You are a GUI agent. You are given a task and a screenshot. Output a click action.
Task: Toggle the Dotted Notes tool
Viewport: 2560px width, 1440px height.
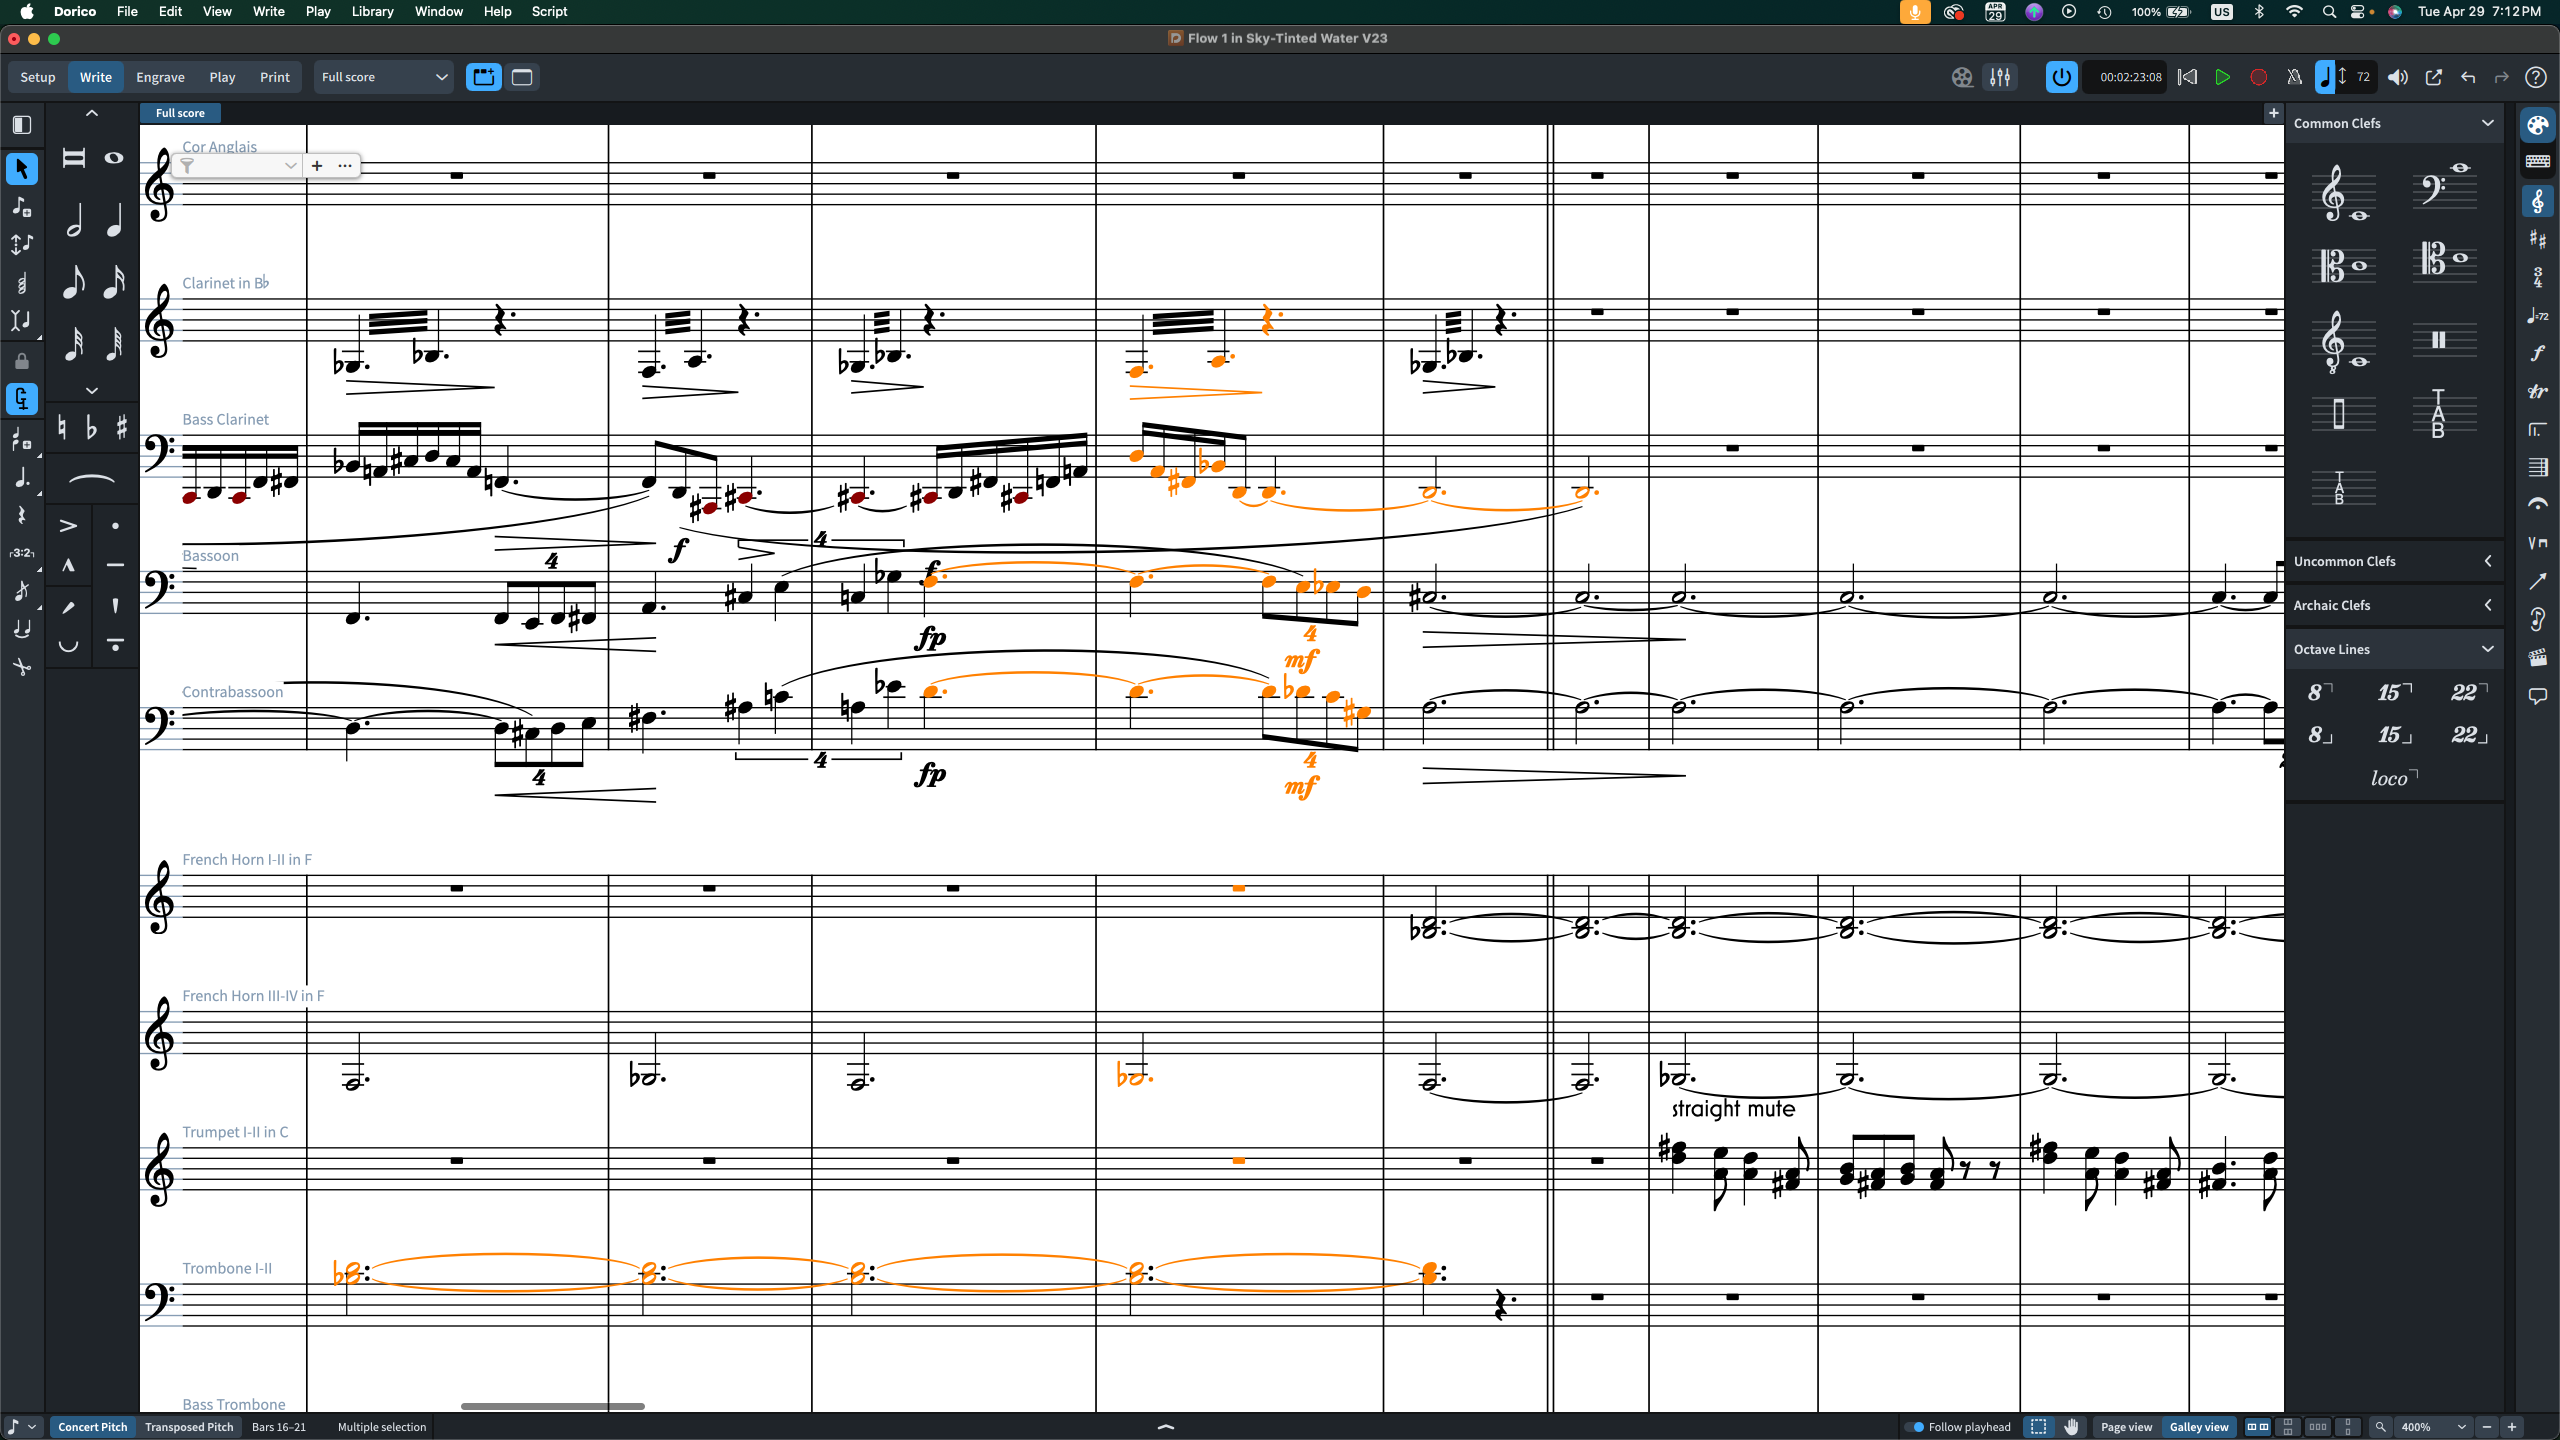point(22,476)
